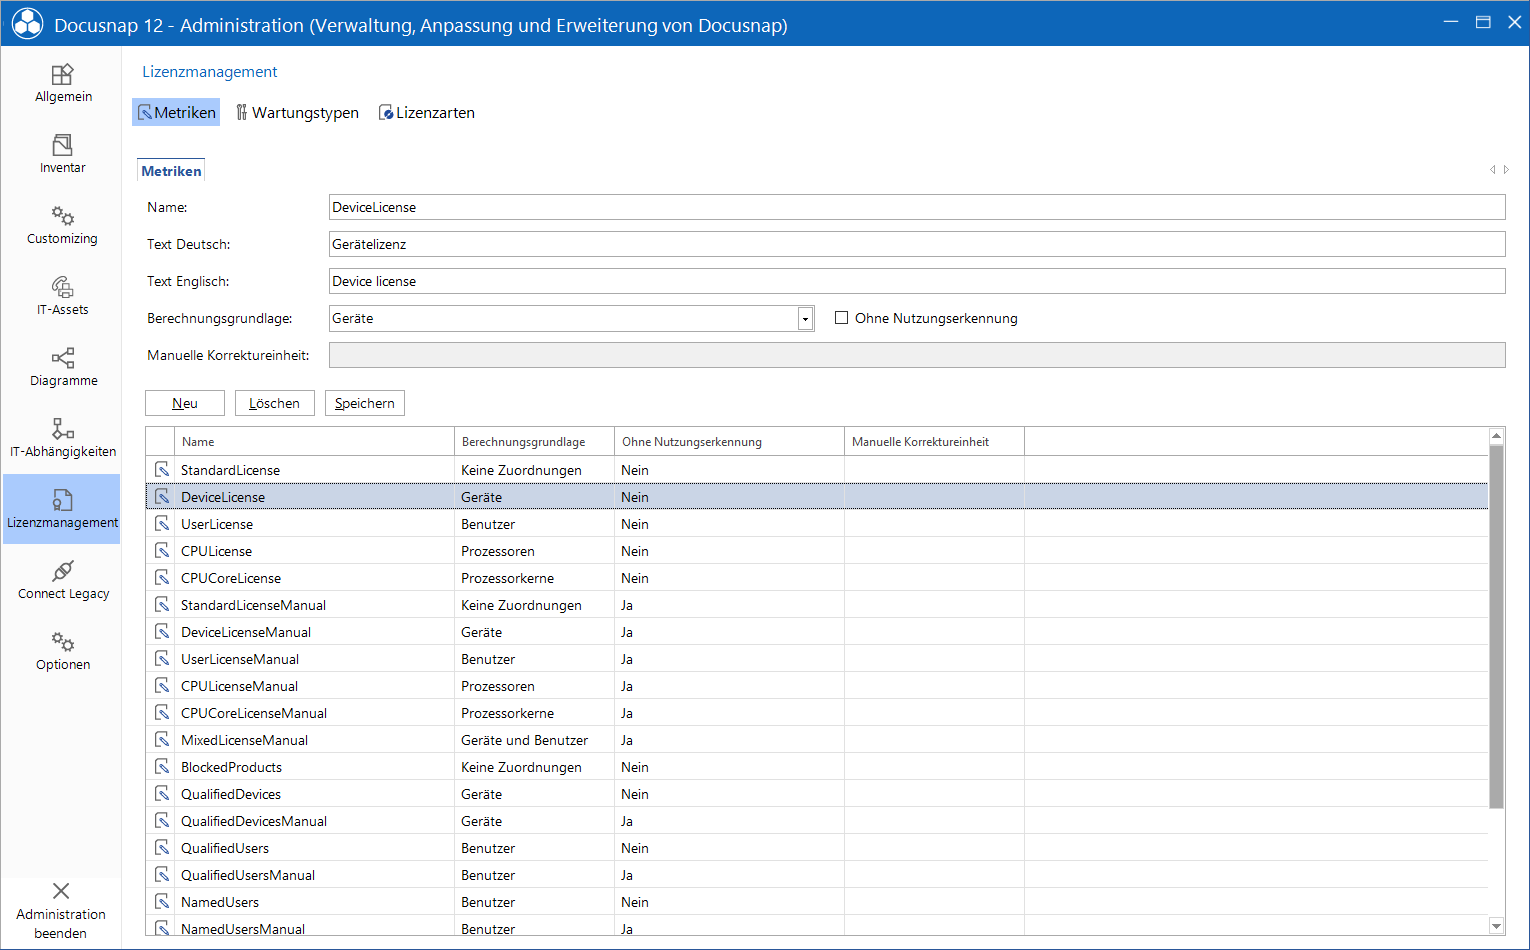This screenshot has width=1530, height=950.
Task: Click tab scroll left arrow
Action: tap(1493, 170)
